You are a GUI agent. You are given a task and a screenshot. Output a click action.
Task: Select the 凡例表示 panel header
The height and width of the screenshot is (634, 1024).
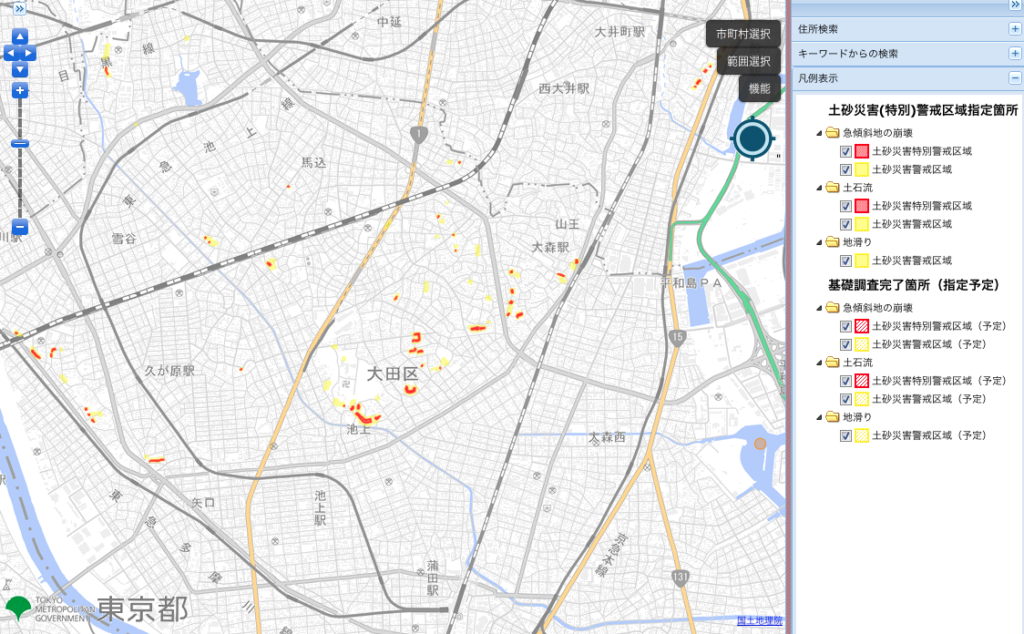click(x=907, y=78)
